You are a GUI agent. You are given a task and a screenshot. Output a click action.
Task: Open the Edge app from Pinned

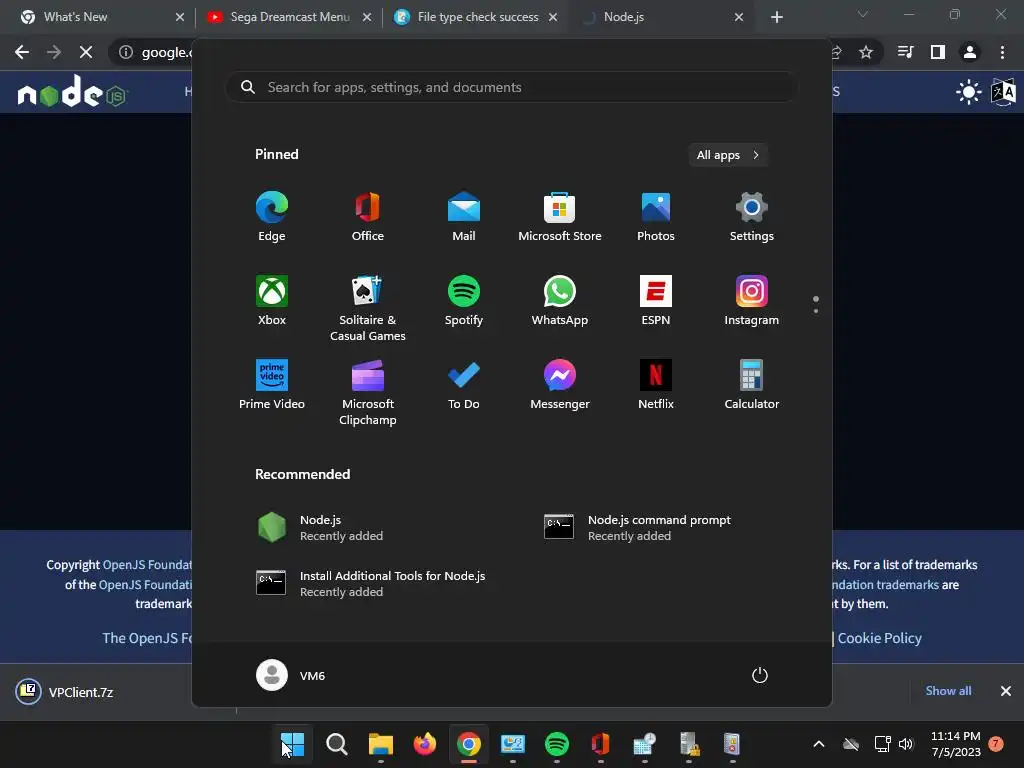[x=272, y=217]
